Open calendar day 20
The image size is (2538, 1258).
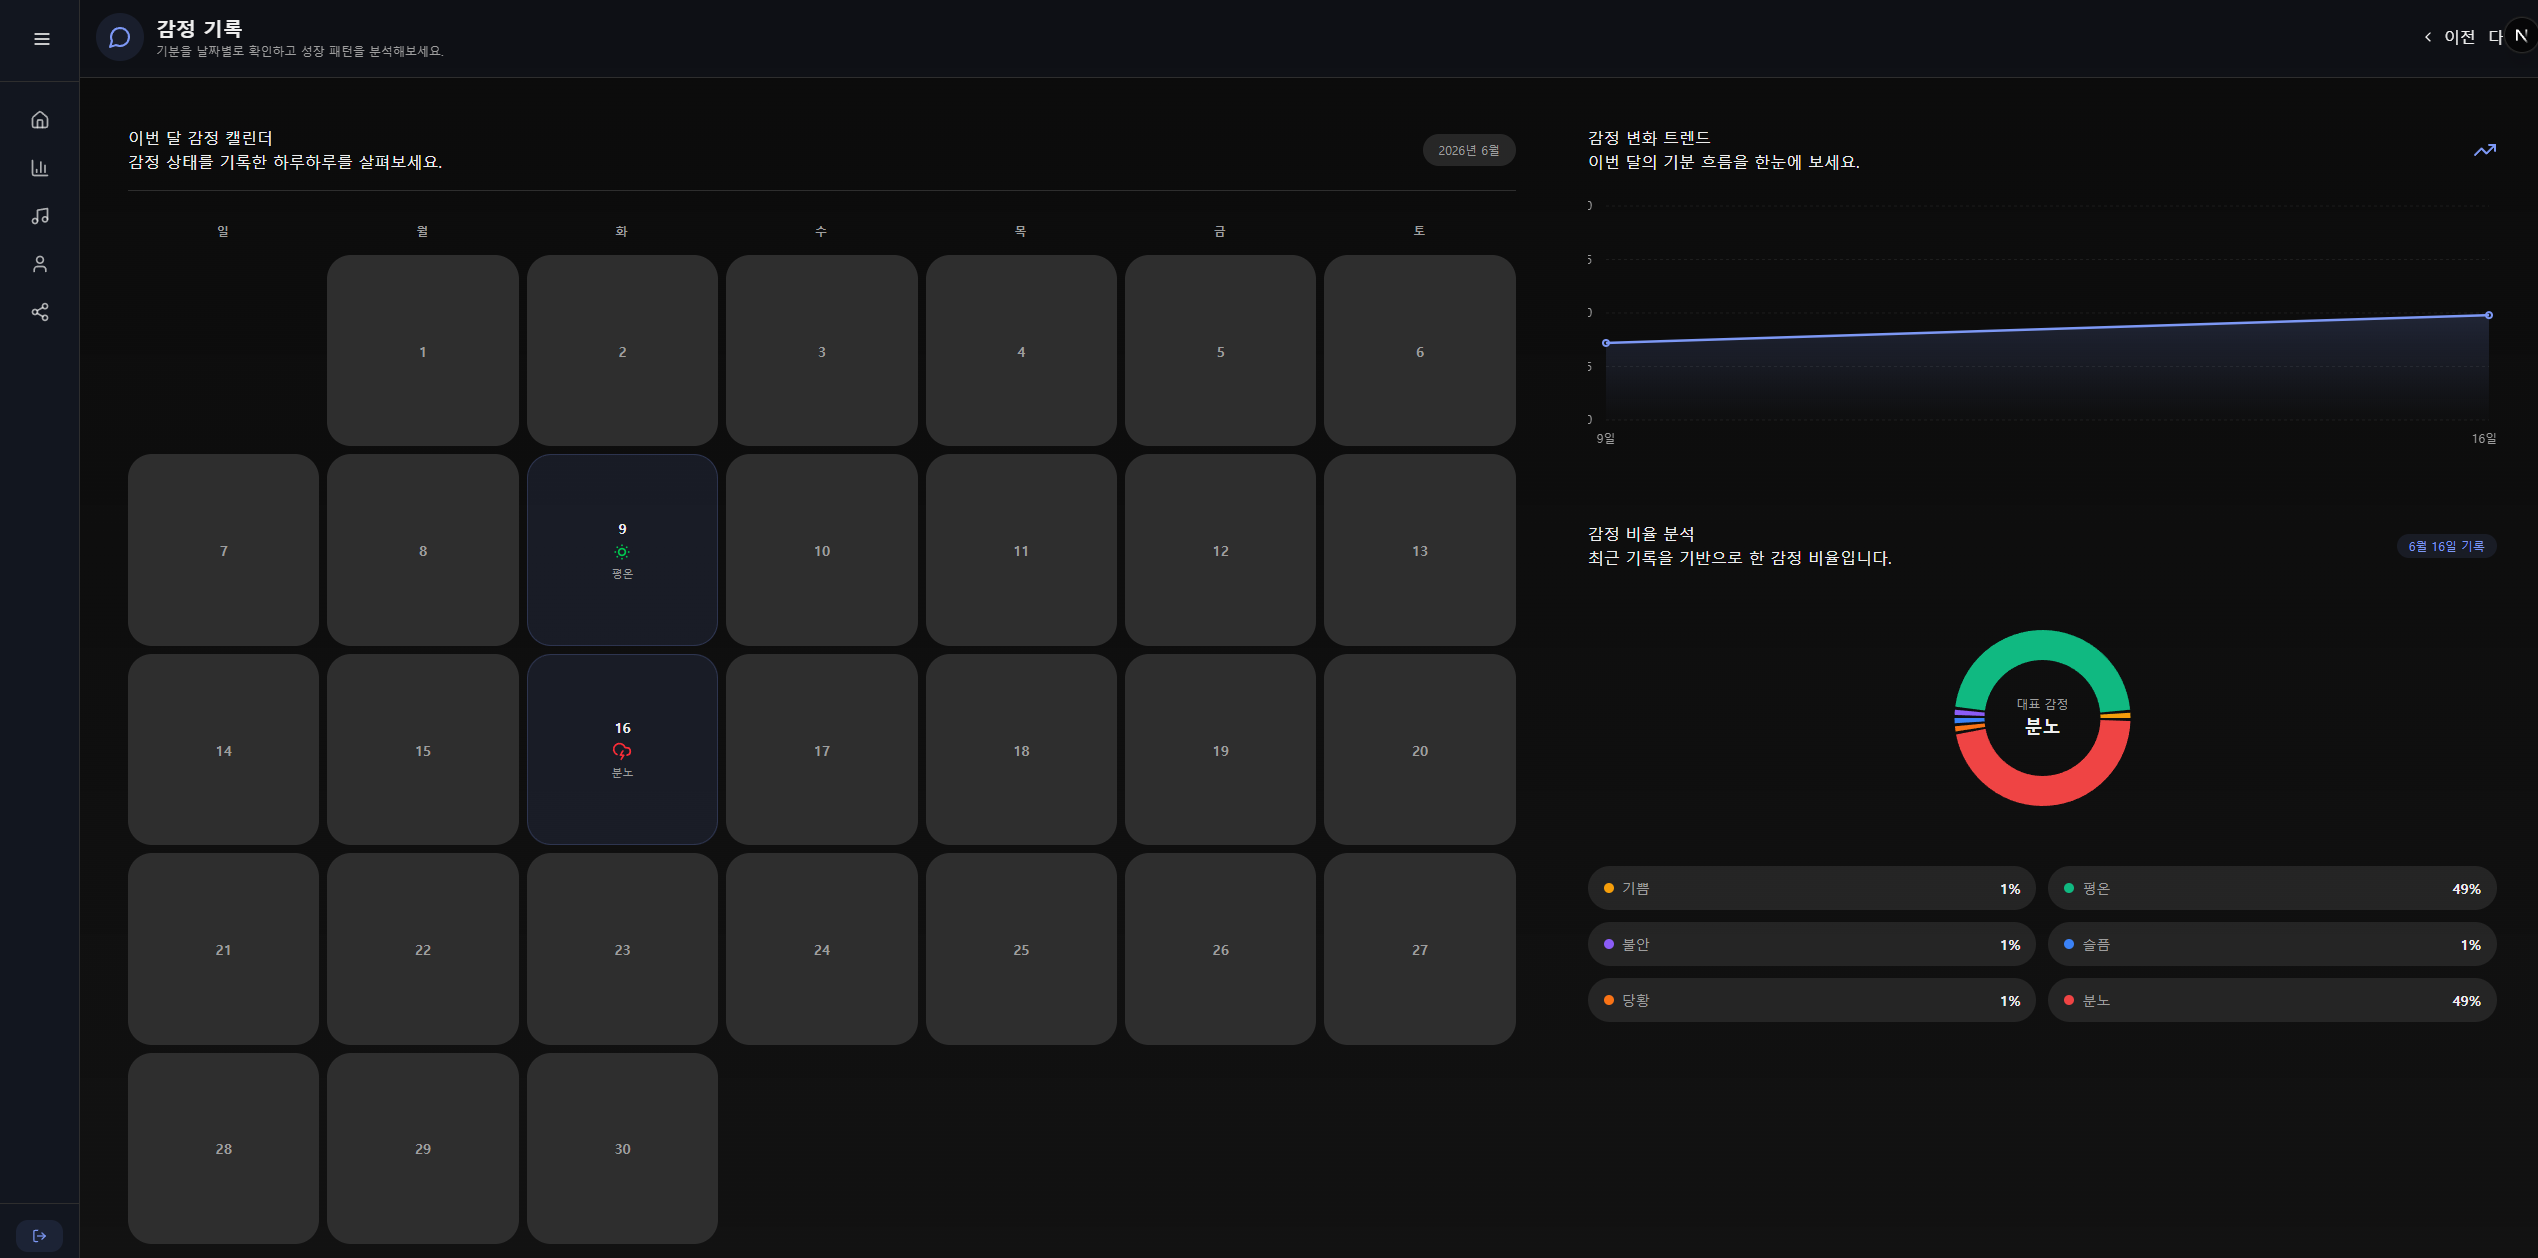(x=1420, y=749)
